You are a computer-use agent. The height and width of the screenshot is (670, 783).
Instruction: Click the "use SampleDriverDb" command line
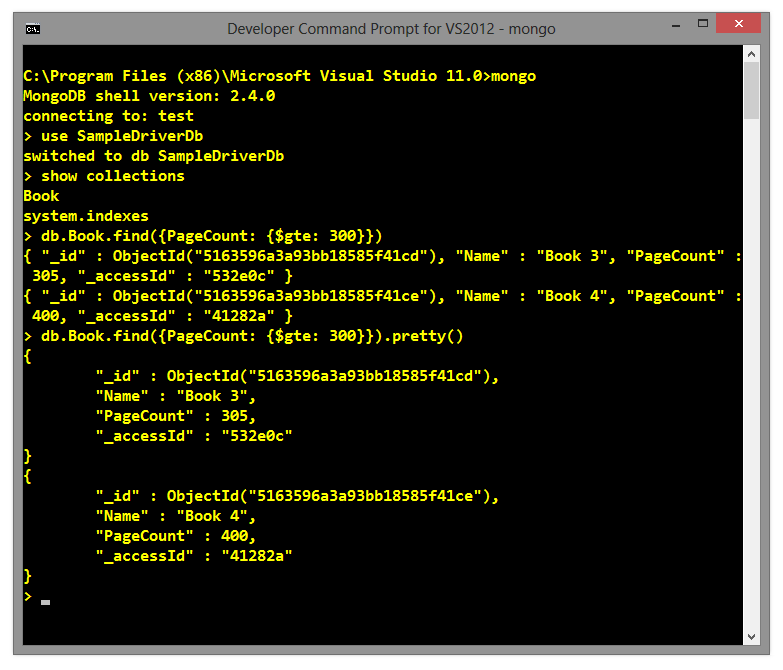(118, 136)
